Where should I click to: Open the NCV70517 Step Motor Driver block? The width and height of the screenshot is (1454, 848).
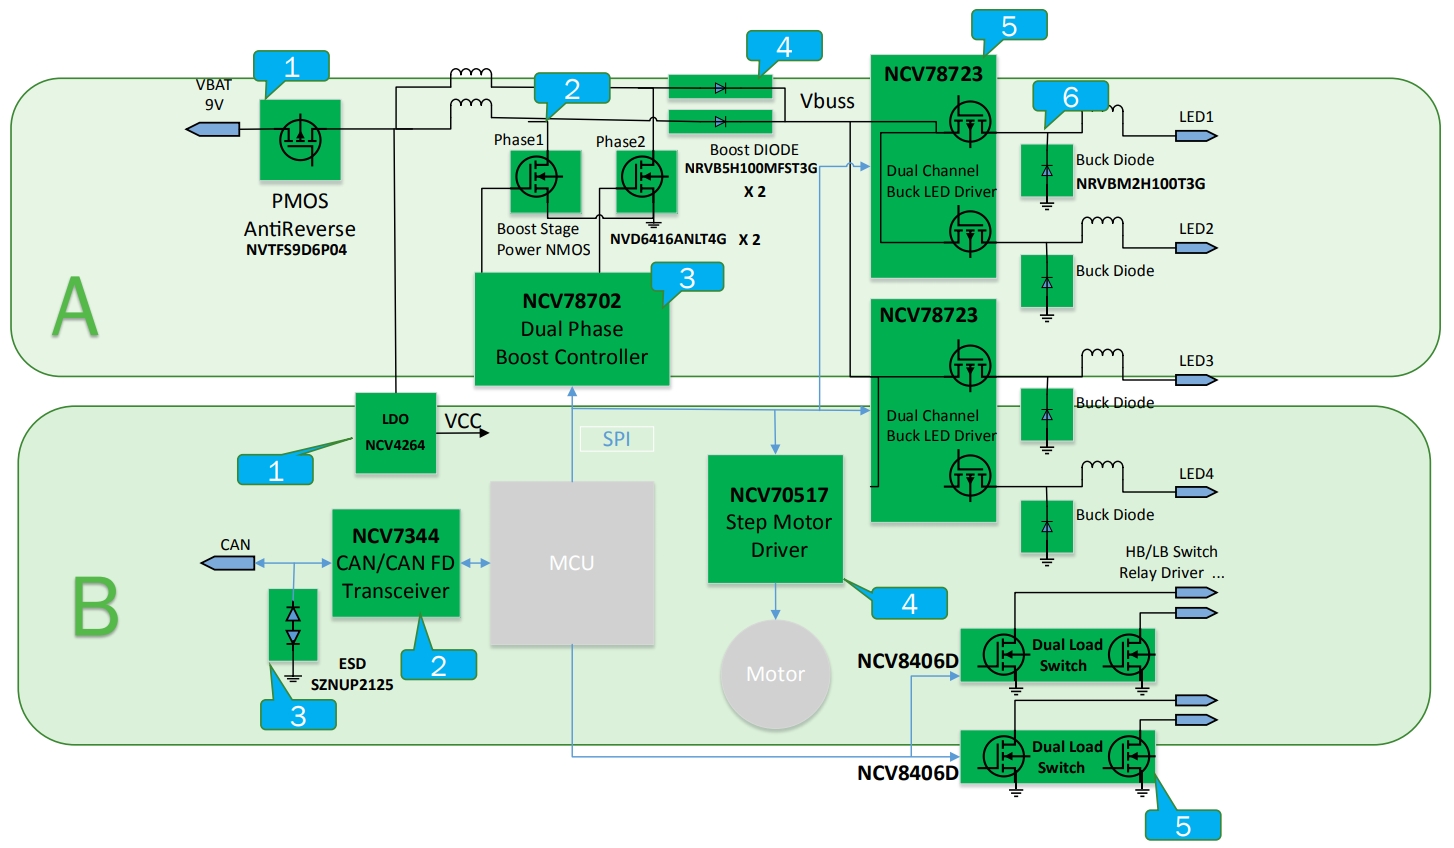[775, 519]
